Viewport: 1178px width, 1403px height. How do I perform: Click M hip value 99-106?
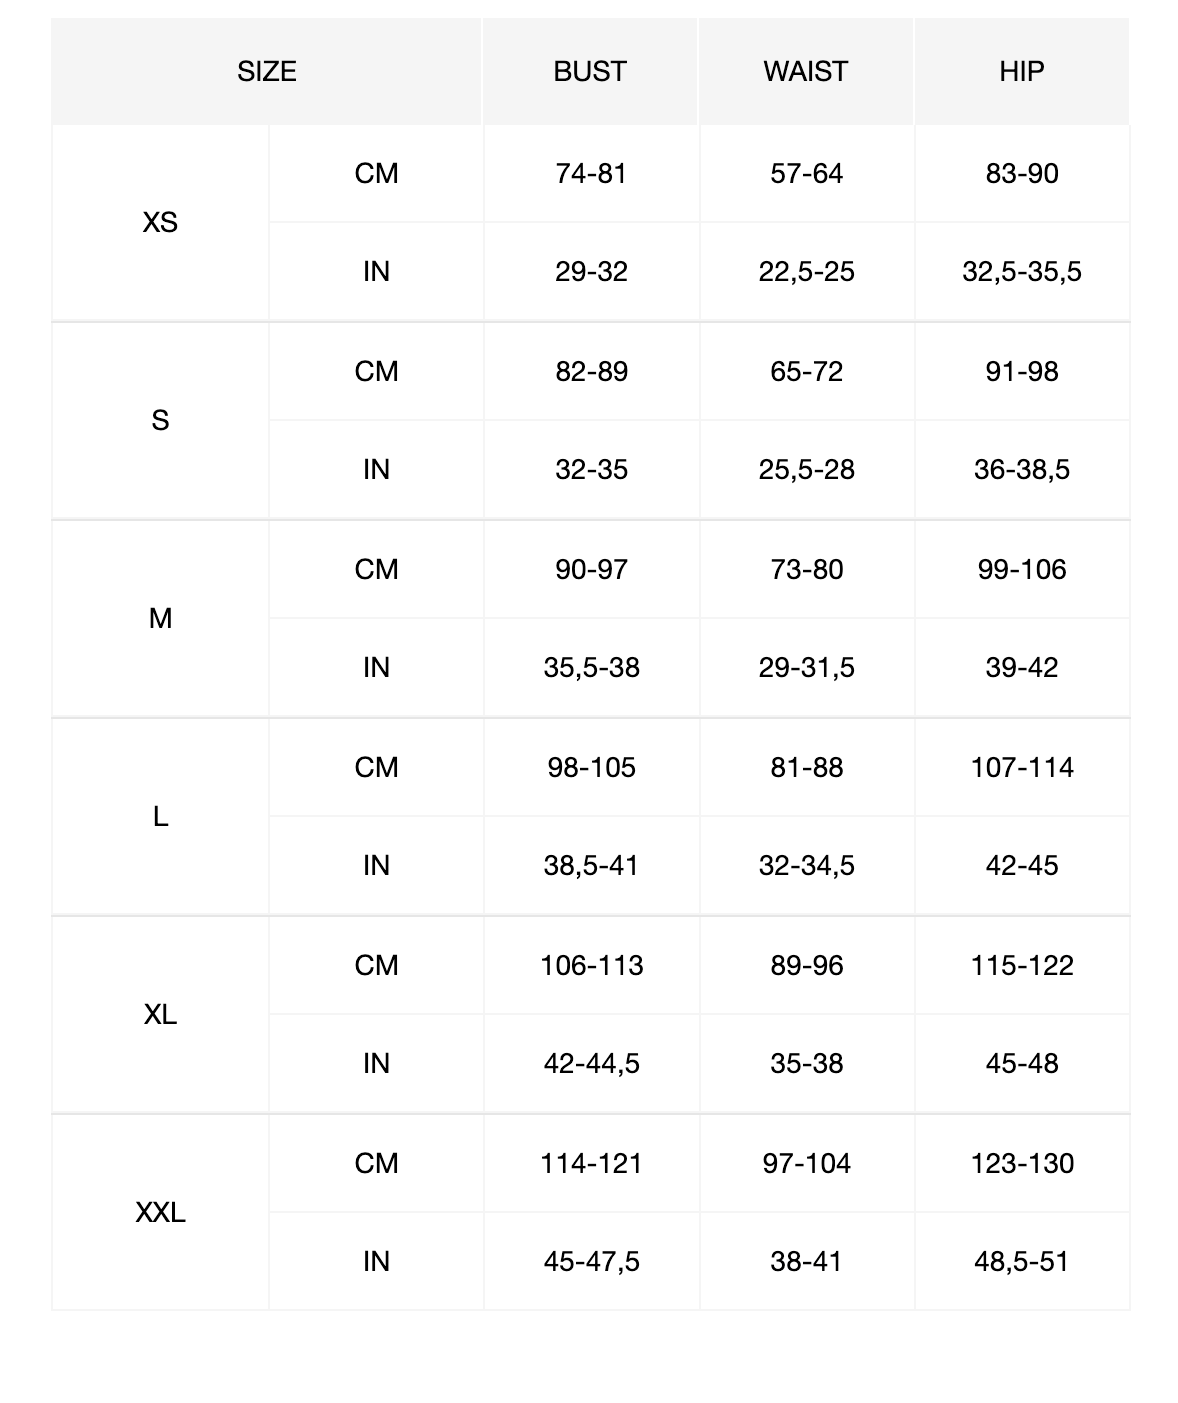coord(1022,570)
